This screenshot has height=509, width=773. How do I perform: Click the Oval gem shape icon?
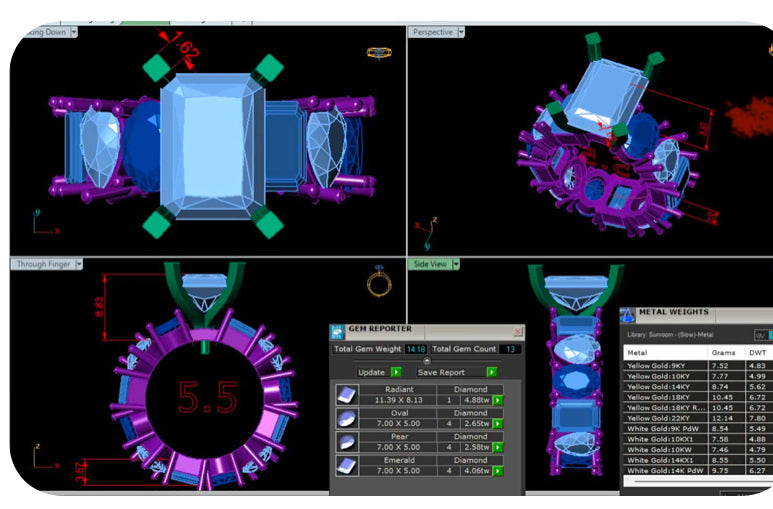pyautogui.click(x=347, y=418)
